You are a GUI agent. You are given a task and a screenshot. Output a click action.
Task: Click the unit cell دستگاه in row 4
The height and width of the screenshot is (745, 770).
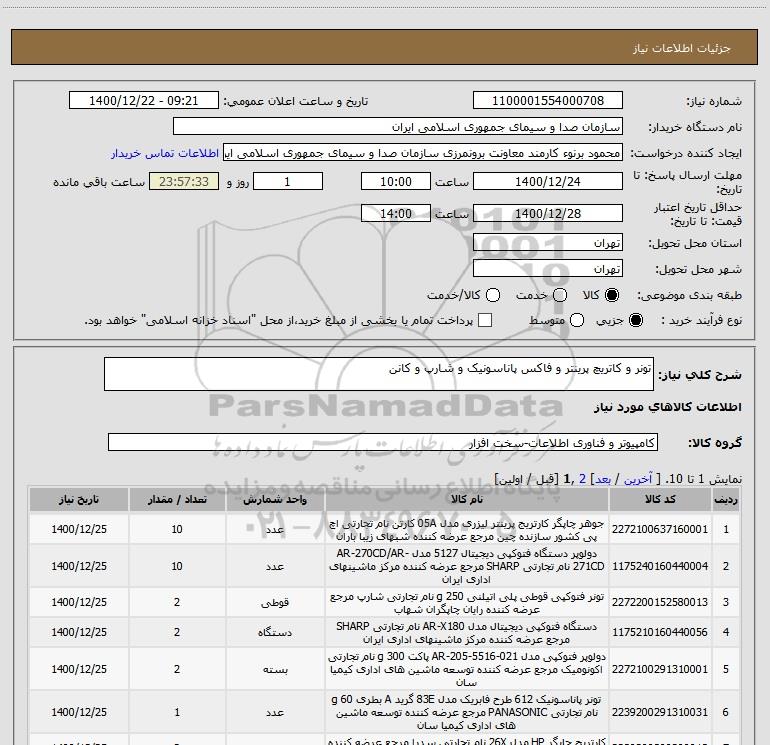pyautogui.click(x=275, y=633)
